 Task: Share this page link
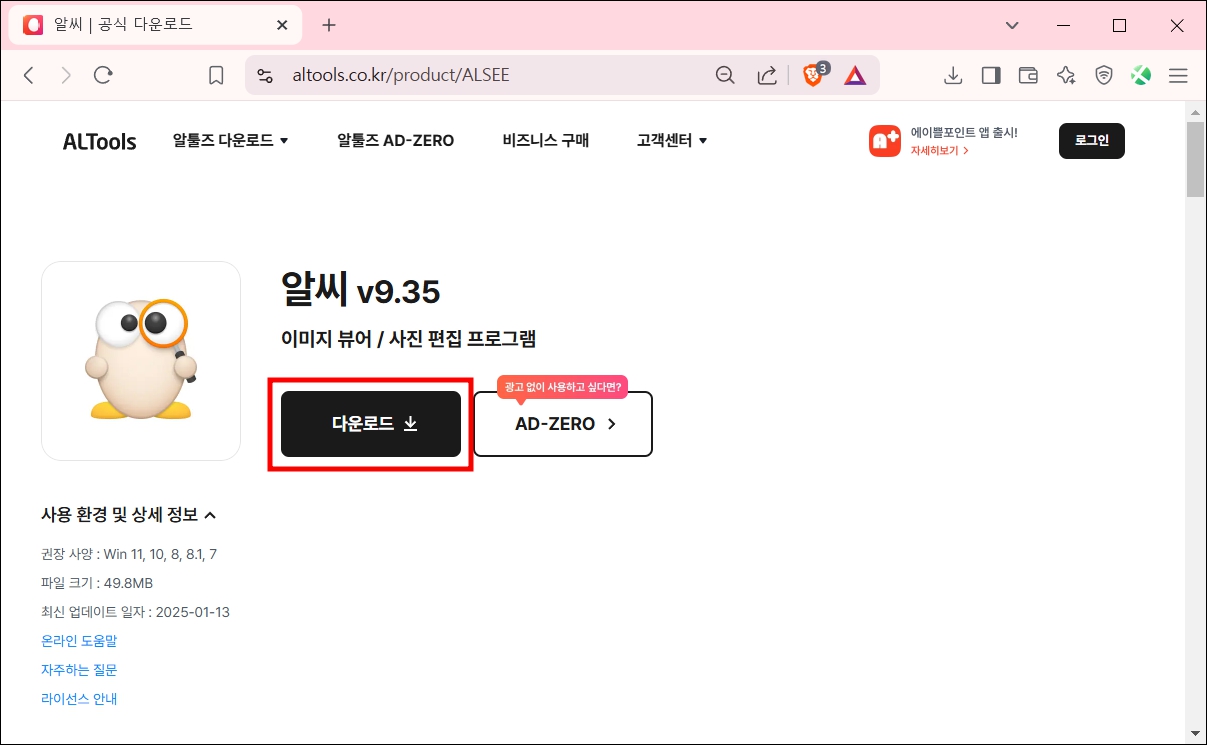pos(767,75)
